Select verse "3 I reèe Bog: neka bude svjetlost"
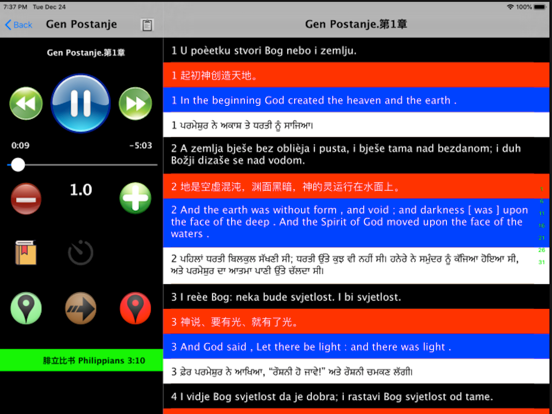This screenshot has width=552, height=414. [356, 297]
